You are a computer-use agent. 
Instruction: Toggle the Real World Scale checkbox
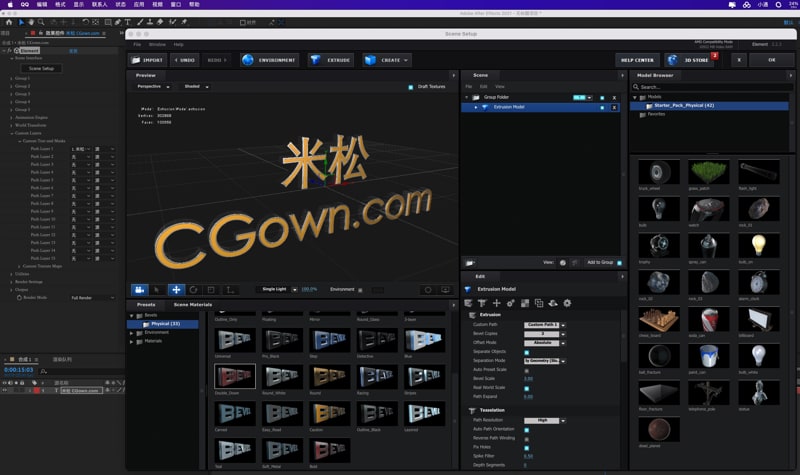coord(527,388)
